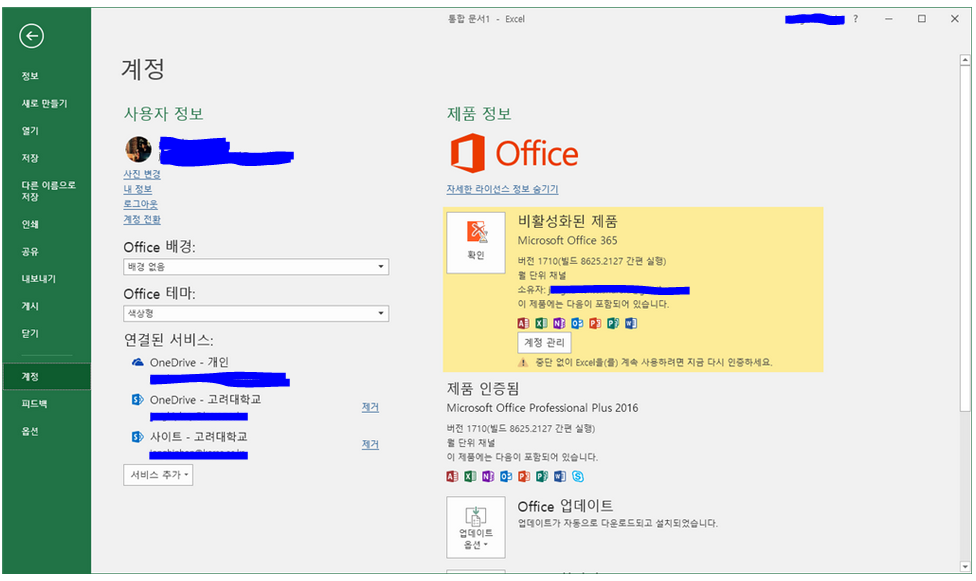Click the 로그아웃 link

[141, 204]
